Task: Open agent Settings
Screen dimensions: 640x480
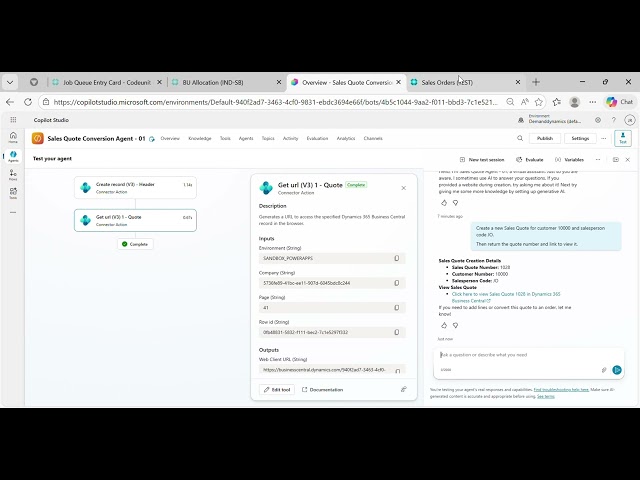Action: (x=580, y=138)
